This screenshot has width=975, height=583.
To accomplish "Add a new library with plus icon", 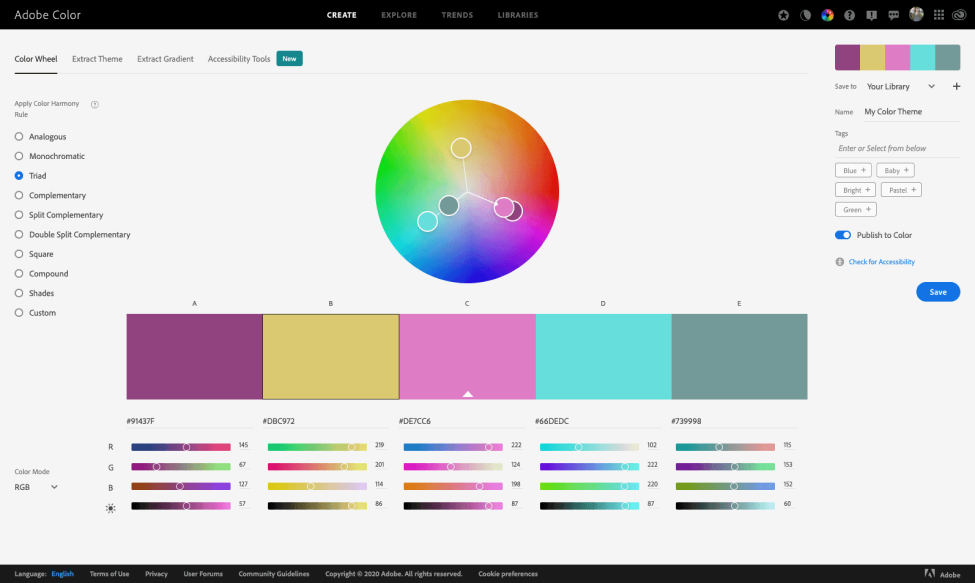I will [x=956, y=86].
